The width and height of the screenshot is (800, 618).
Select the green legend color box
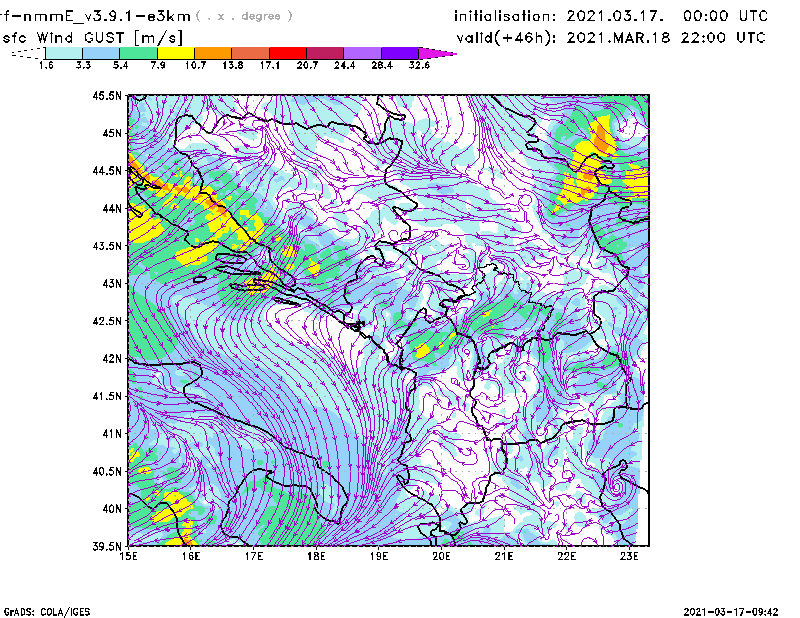click(x=138, y=53)
